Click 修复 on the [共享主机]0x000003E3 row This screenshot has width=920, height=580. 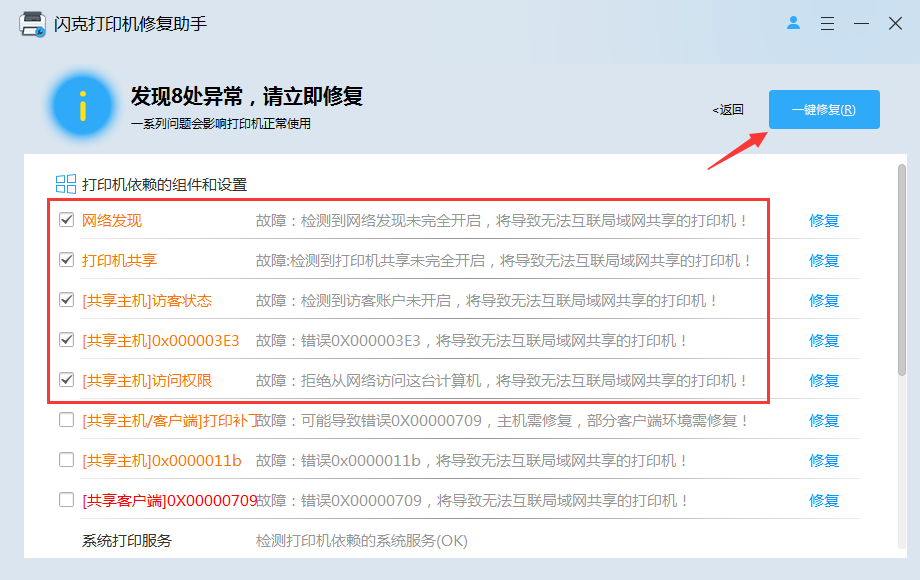click(823, 341)
